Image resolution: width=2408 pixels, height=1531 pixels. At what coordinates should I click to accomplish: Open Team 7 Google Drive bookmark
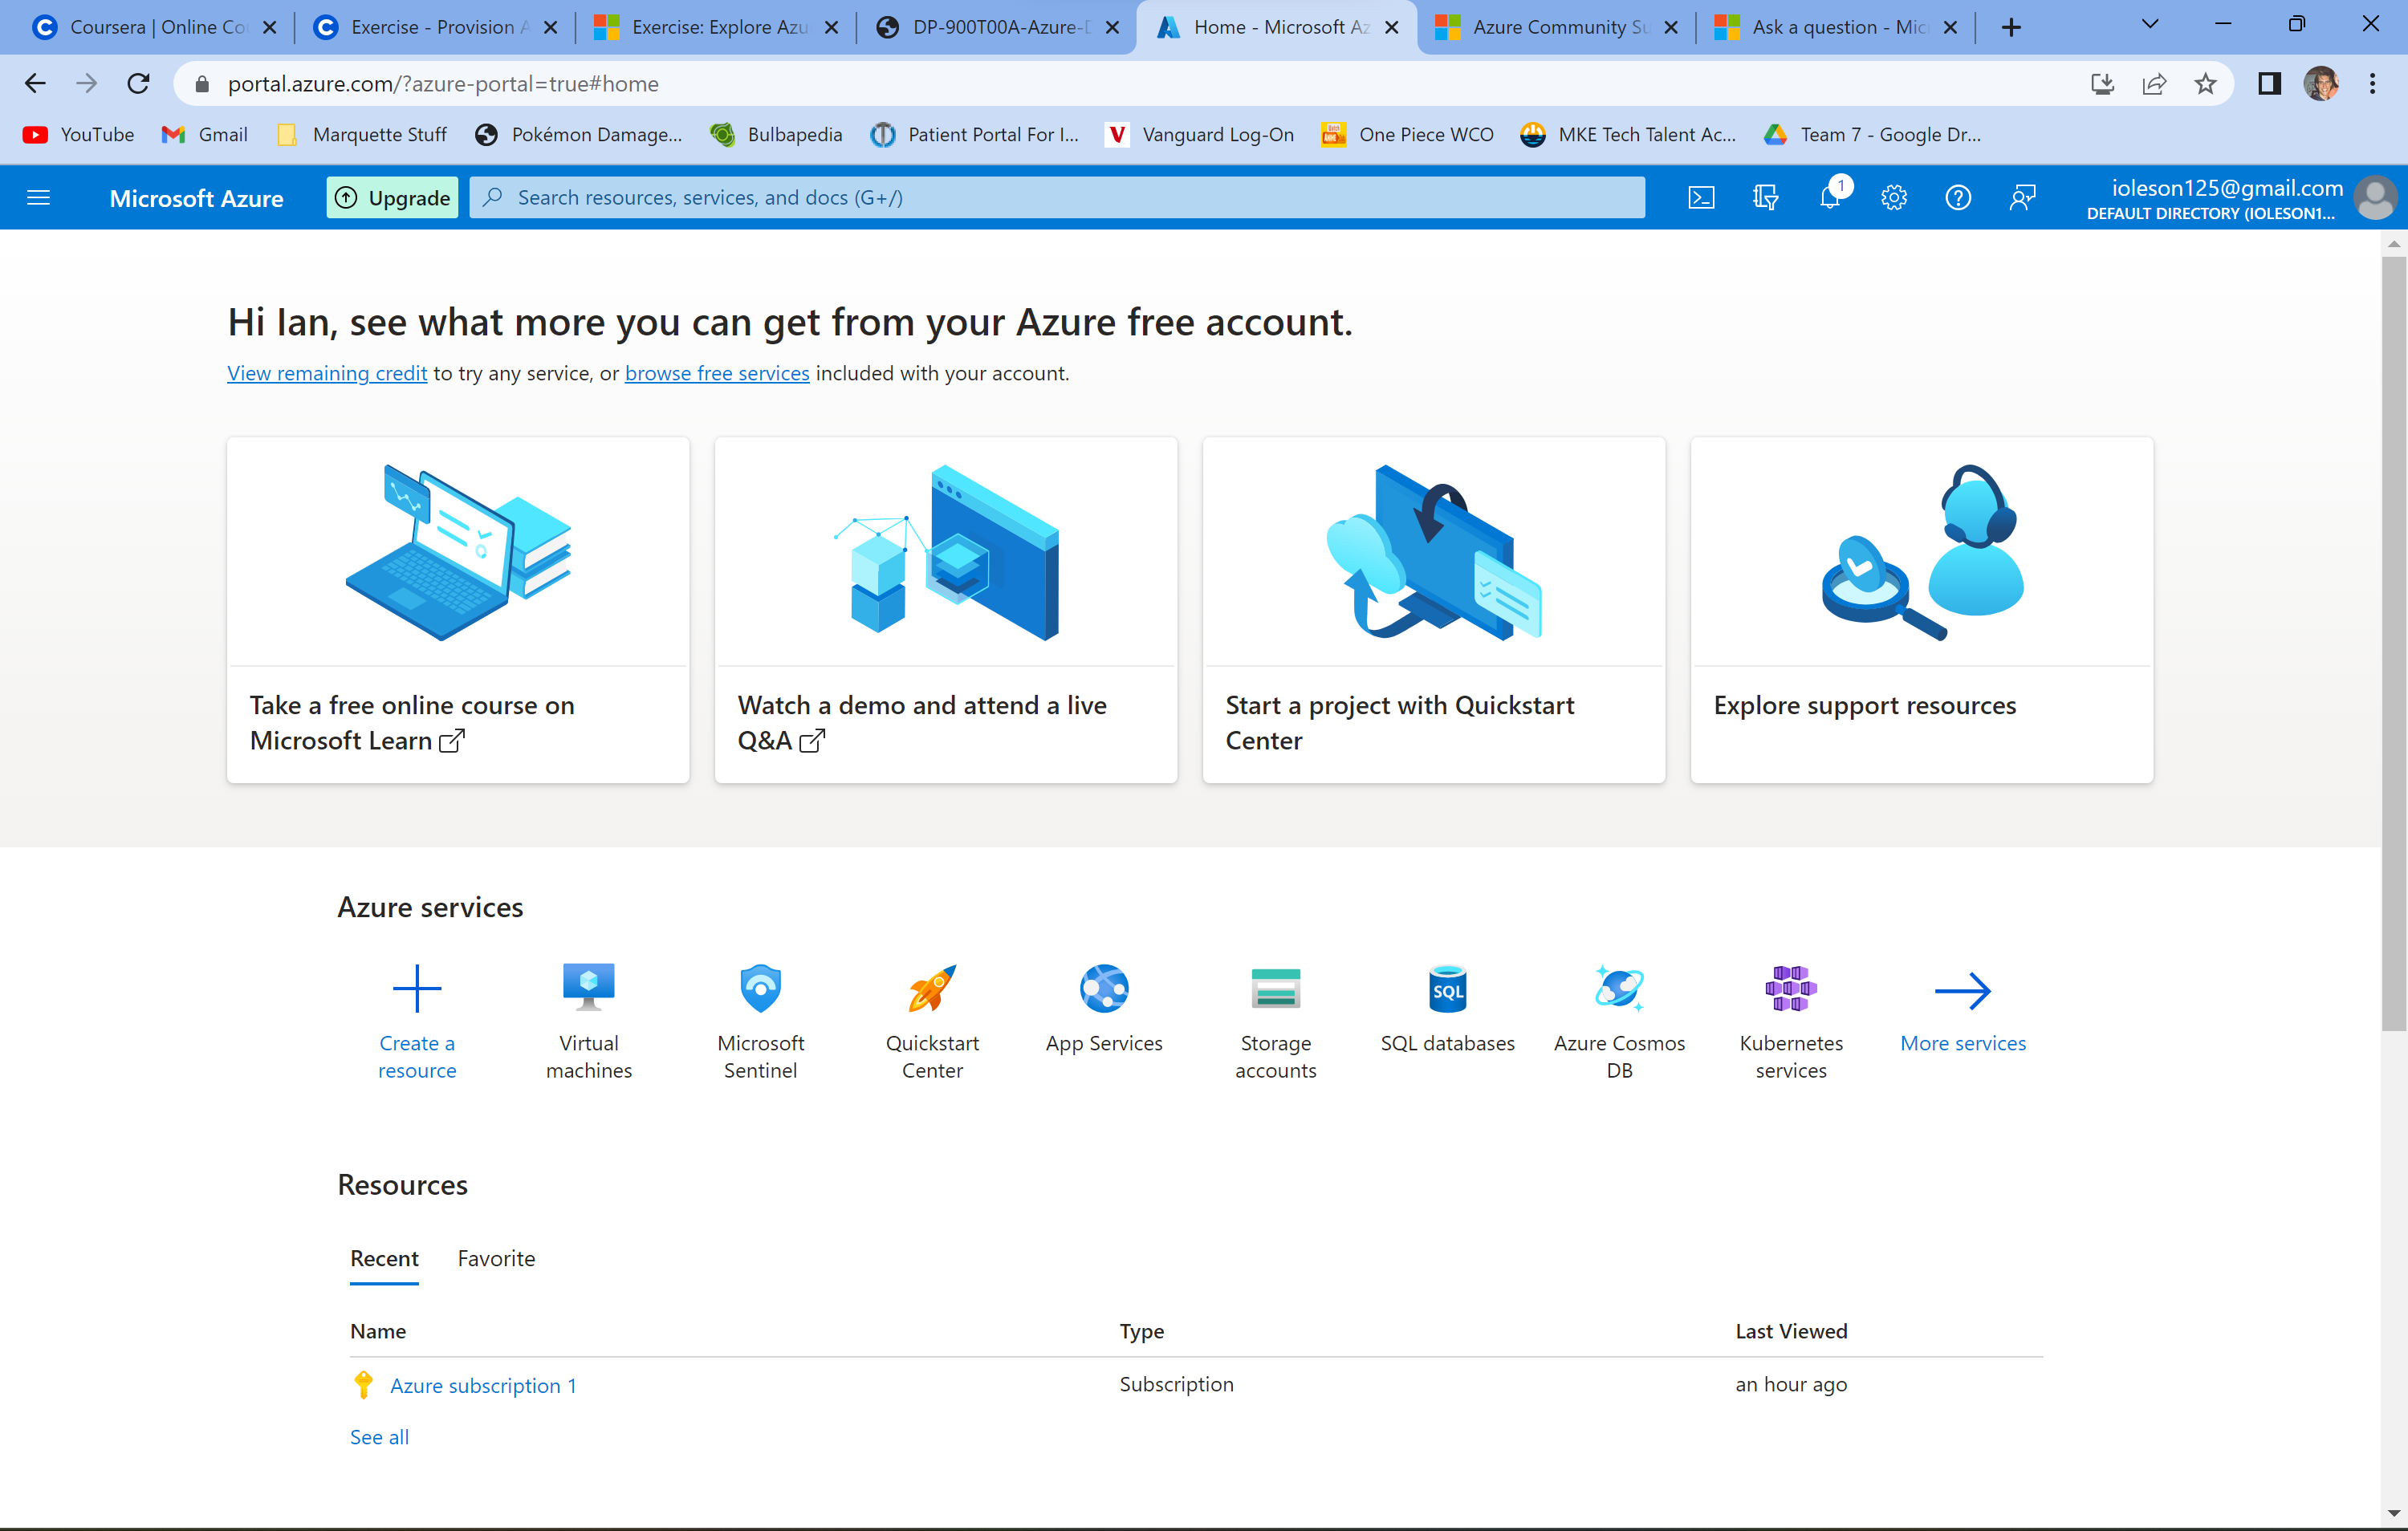tap(1872, 134)
